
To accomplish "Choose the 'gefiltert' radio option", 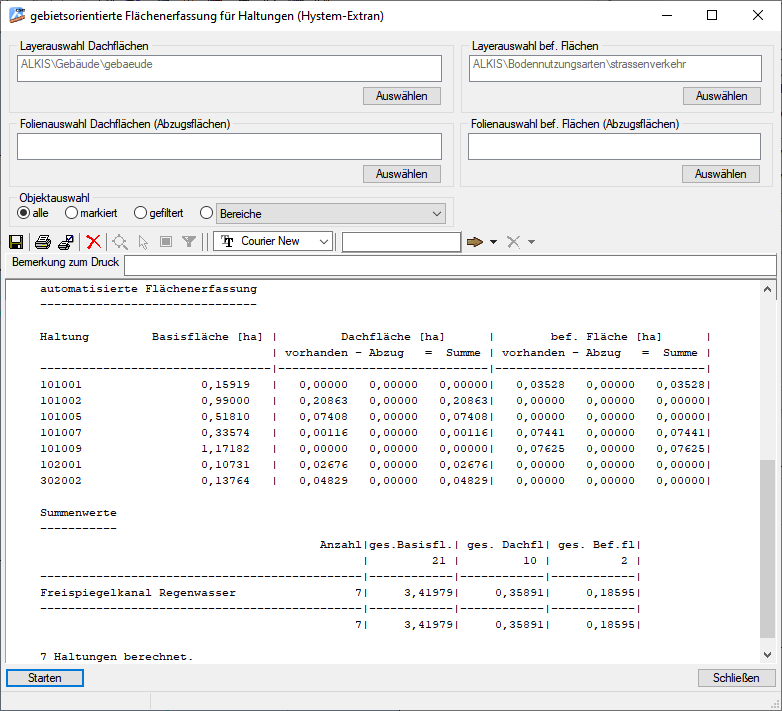I will click(x=141, y=213).
